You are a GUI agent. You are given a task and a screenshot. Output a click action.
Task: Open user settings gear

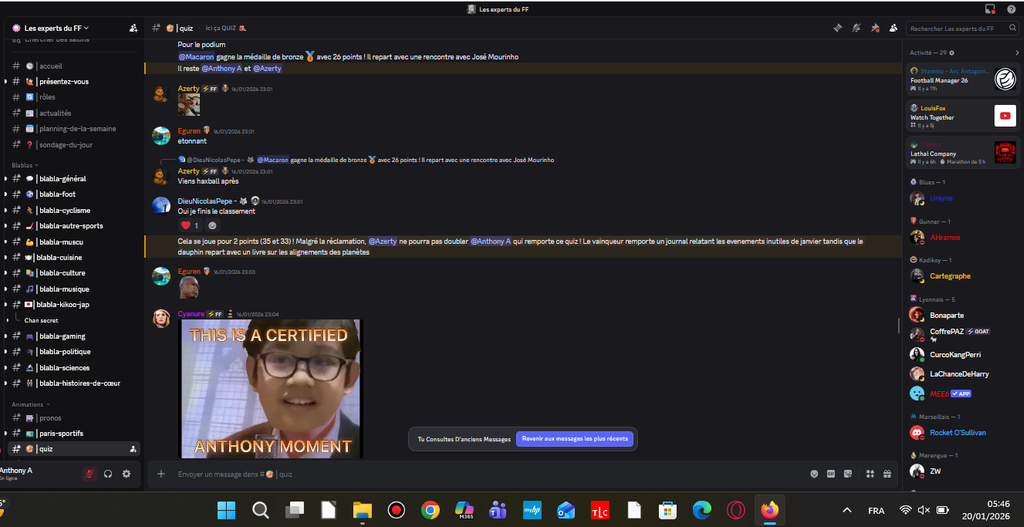[126, 473]
